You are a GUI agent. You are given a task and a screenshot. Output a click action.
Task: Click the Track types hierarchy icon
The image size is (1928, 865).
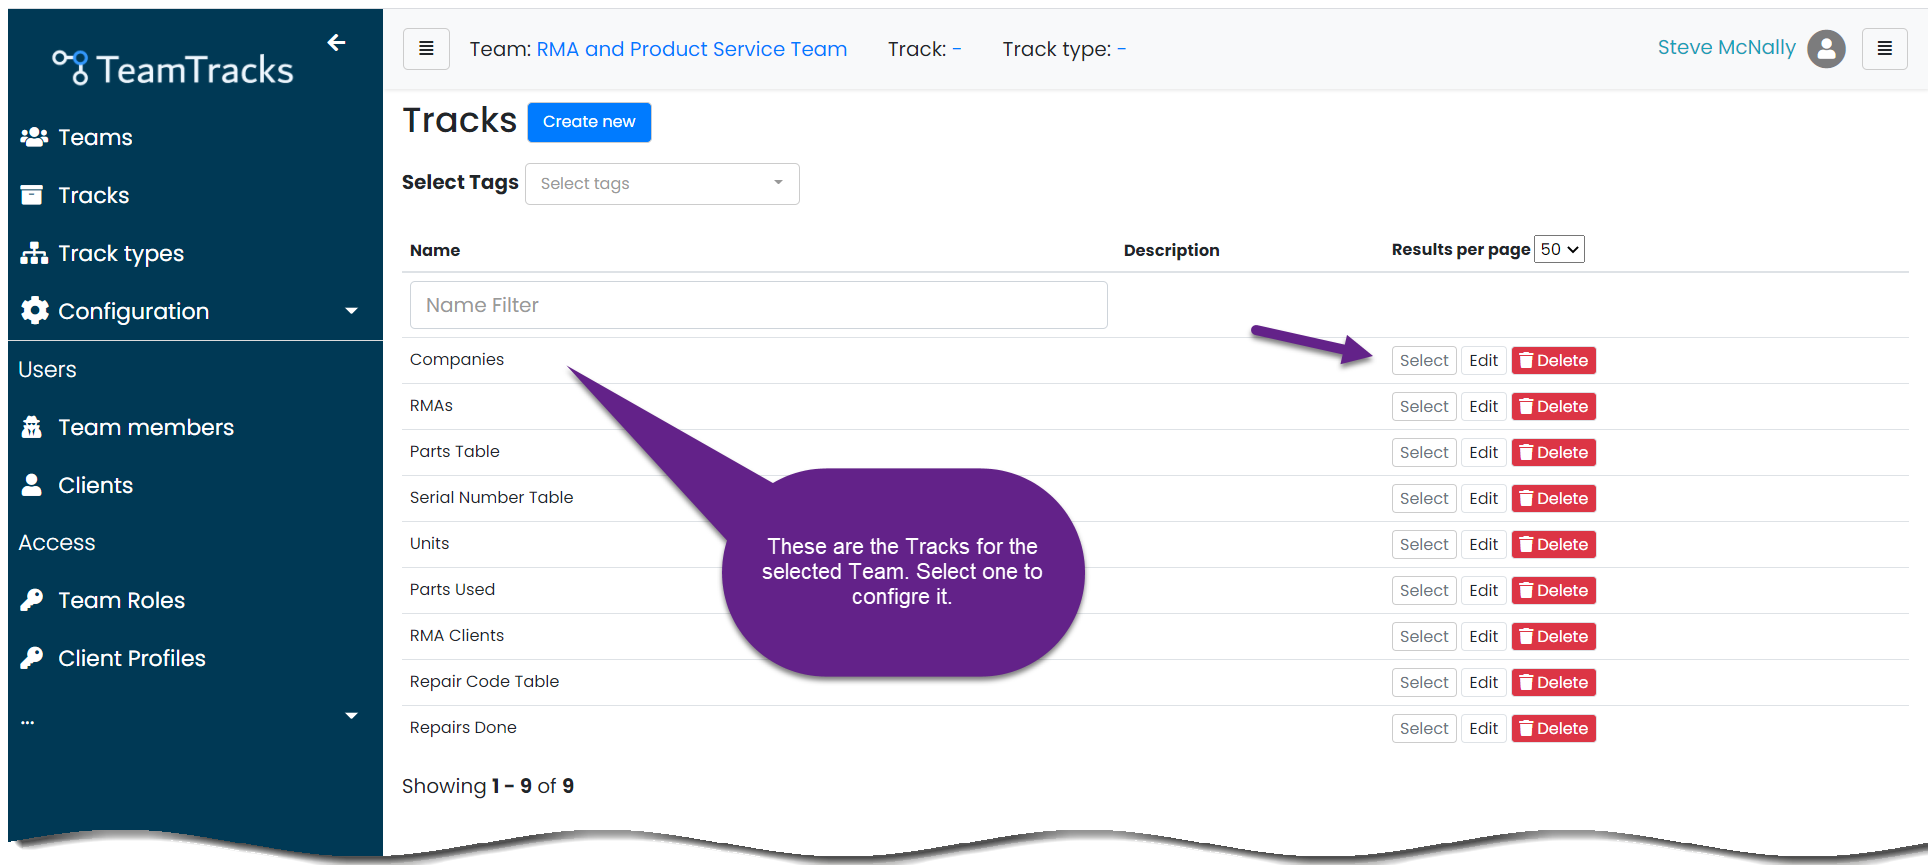[34, 253]
